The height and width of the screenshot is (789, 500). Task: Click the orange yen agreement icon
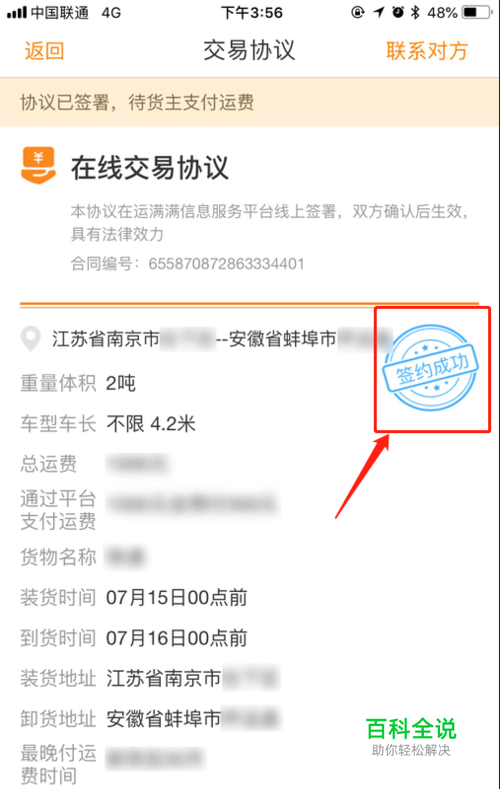pos(38,166)
